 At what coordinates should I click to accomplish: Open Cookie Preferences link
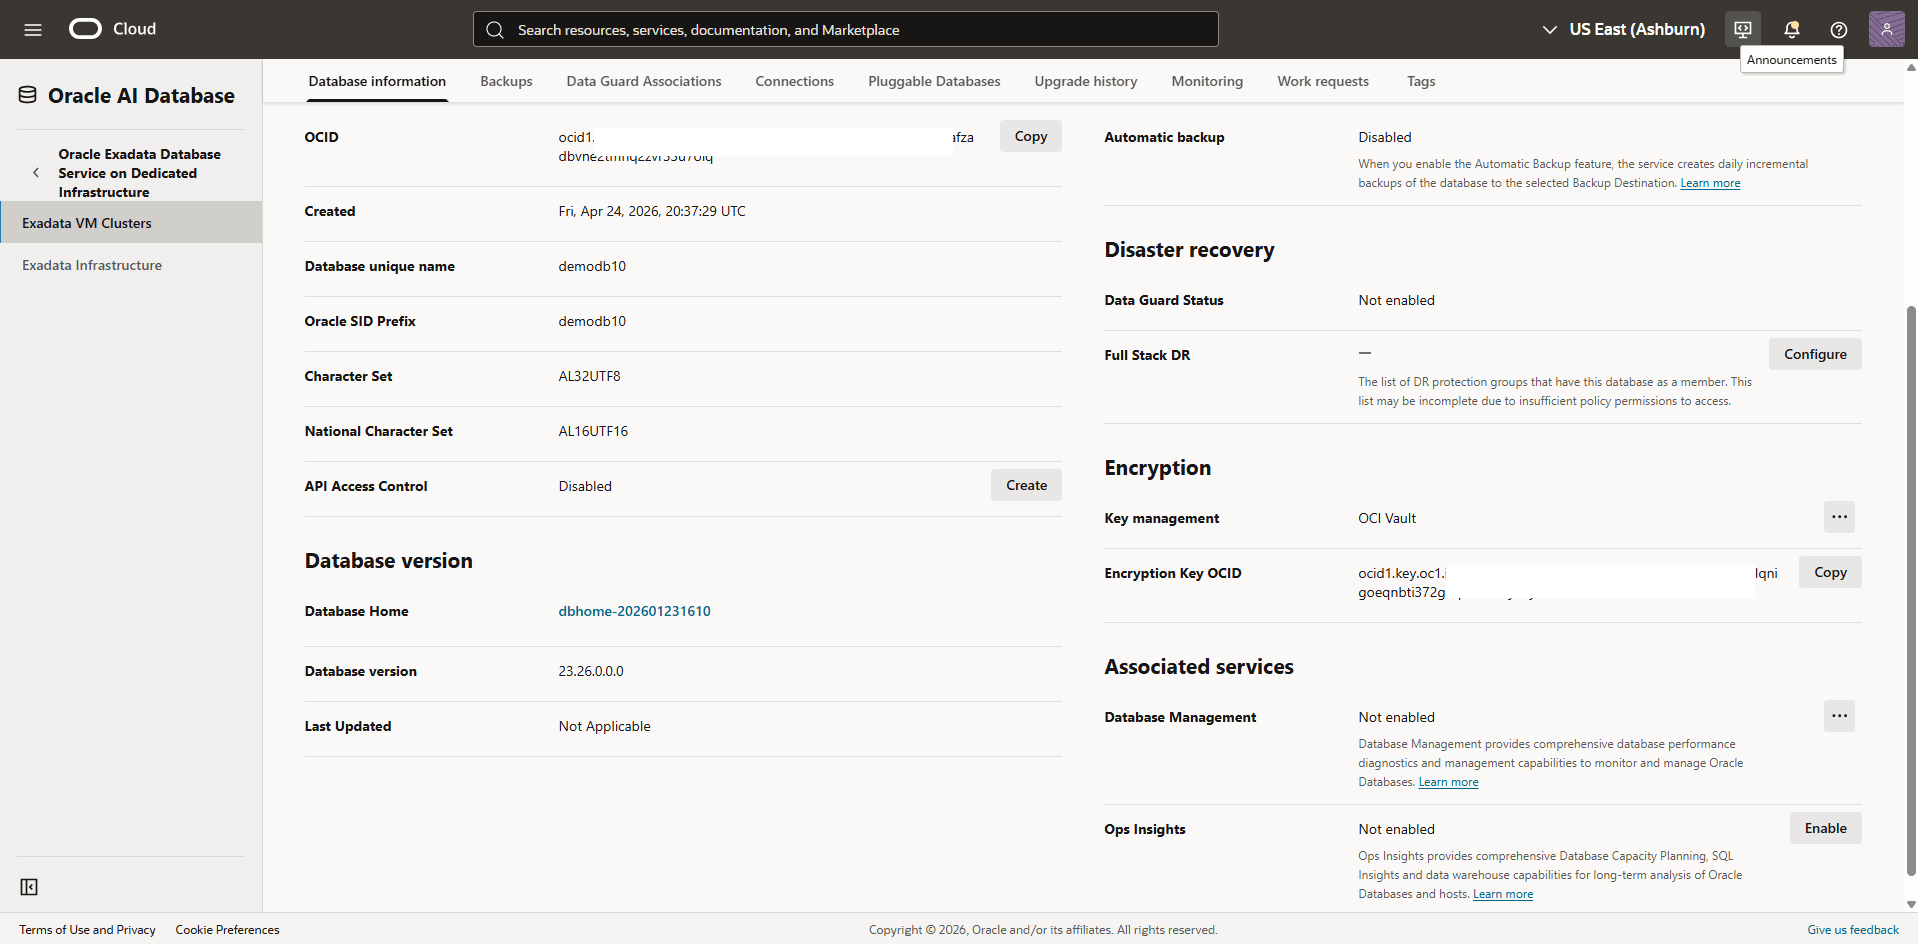tap(227, 930)
